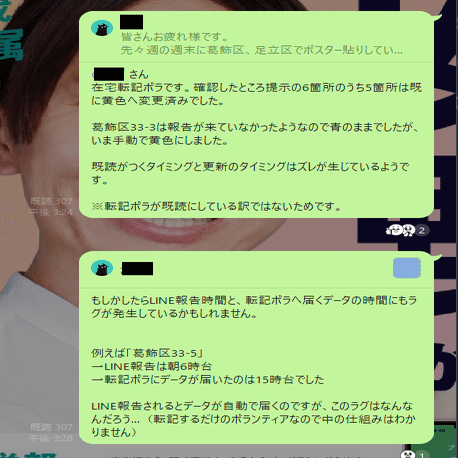Image resolution: width=458 pixels, height=458 pixels.
Task: Show readers via 既読 307 beside the 3:24 message
Action: click(51, 201)
